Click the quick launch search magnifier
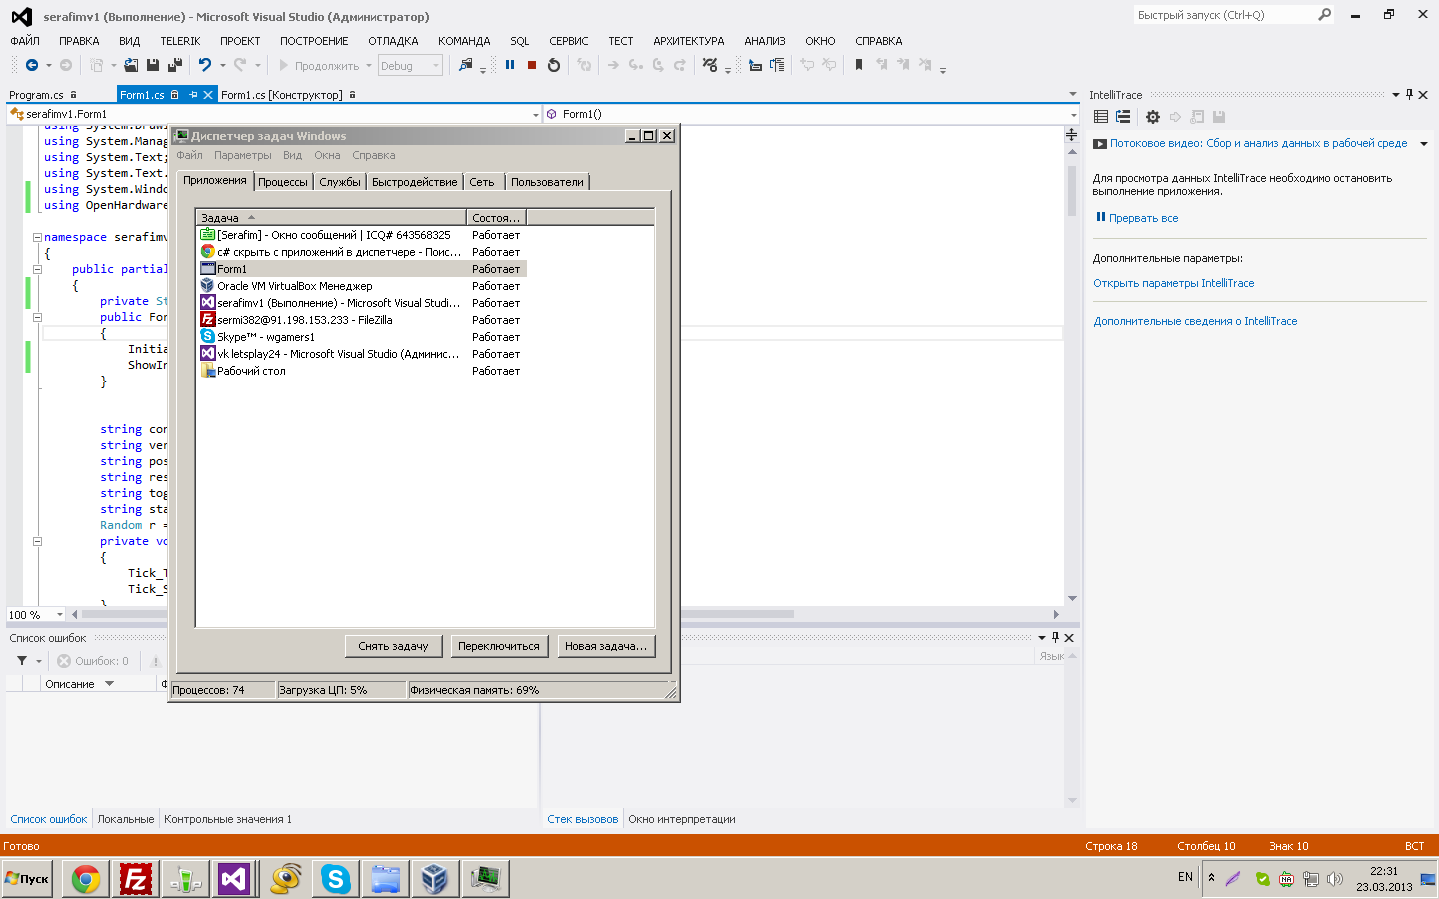 [1325, 15]
